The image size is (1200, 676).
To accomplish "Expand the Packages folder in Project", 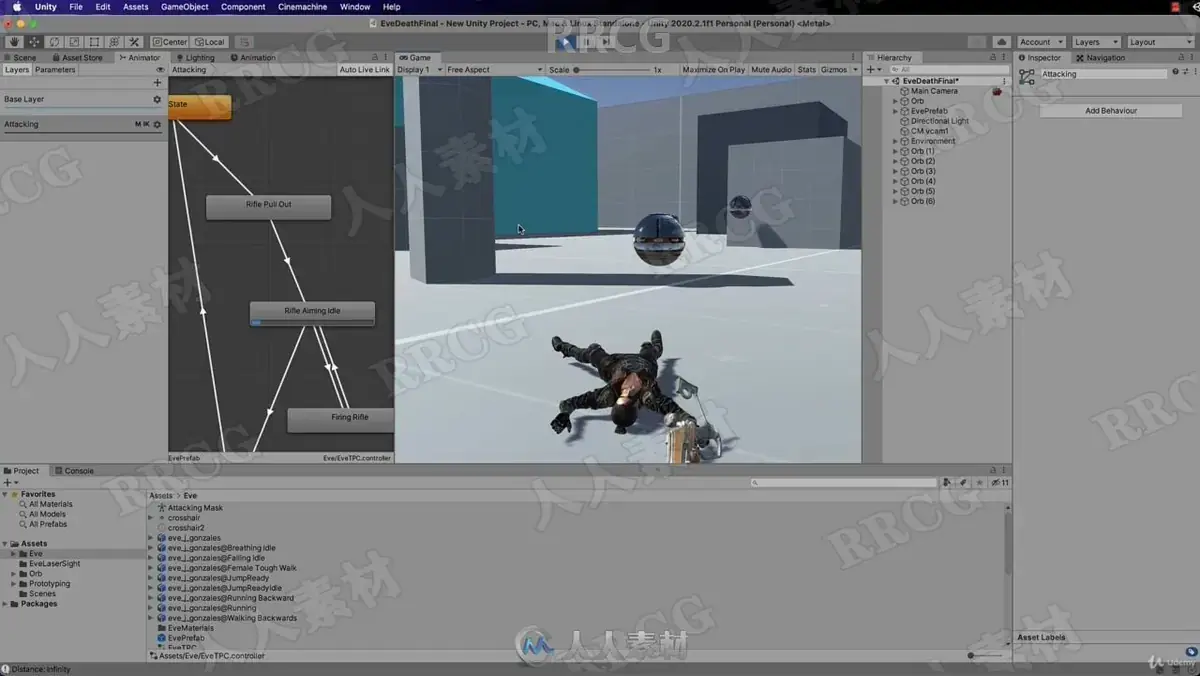I will point(5,604).
